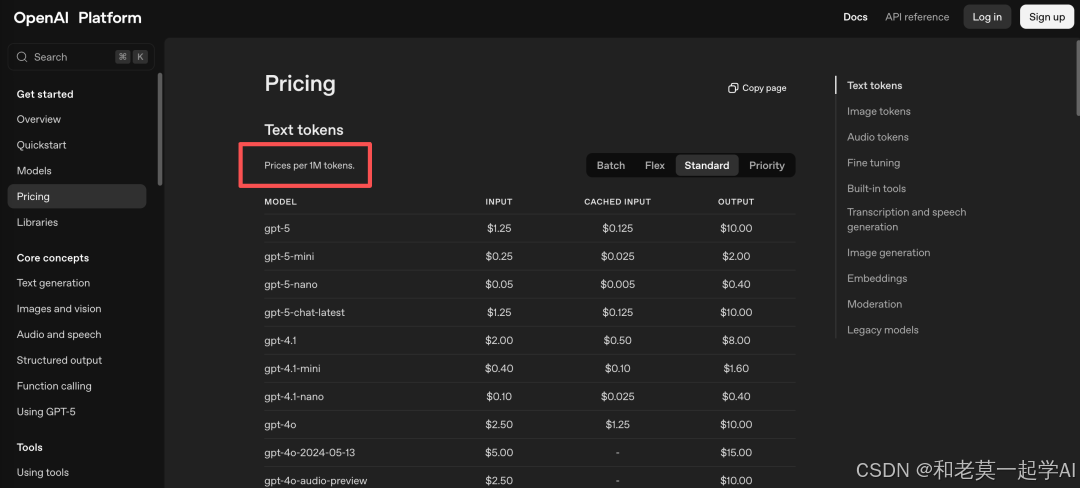The height and width of the screenshot is (488, 1080).
Task: Click the gpt-4.1-nano model name
Action: coord(294,397)
